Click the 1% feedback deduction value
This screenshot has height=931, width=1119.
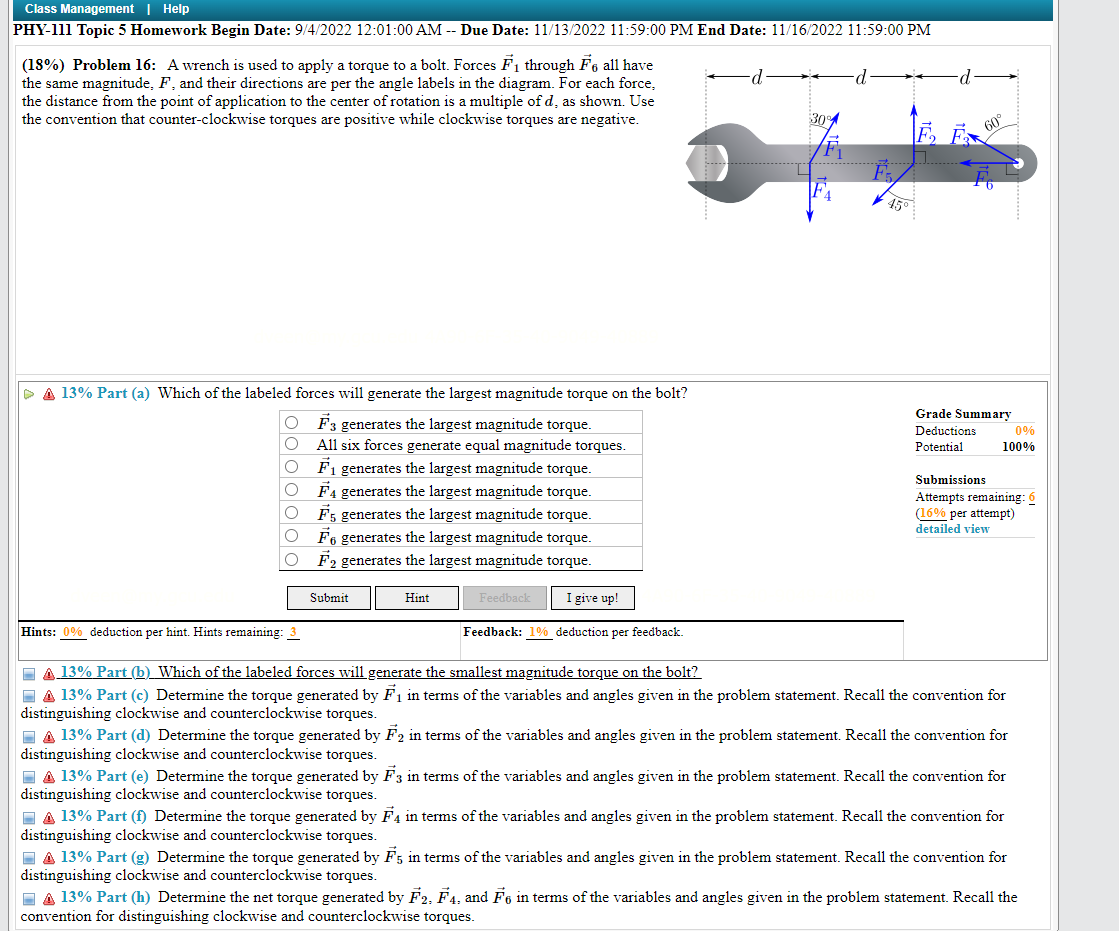pos(539,632)
